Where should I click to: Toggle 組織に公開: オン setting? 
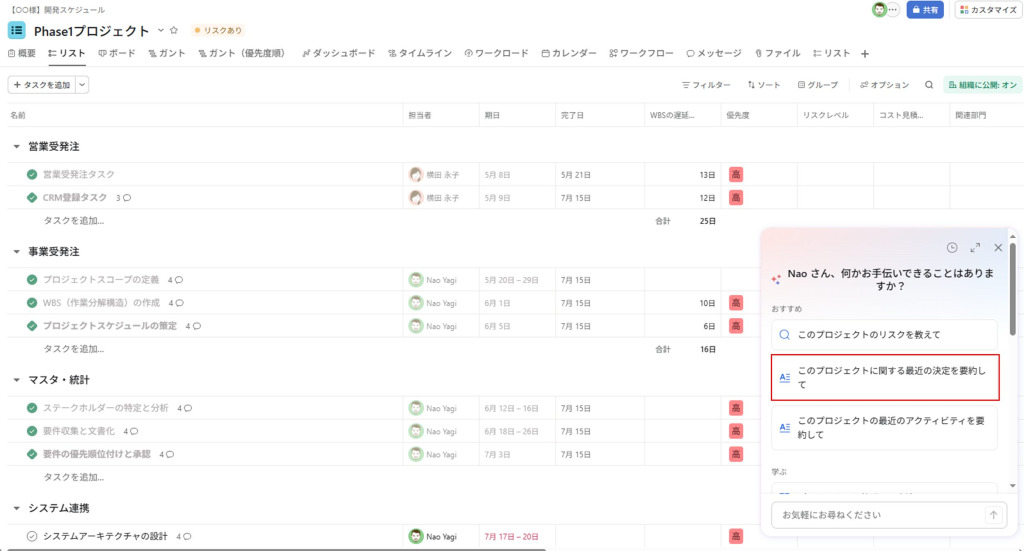pos(982,85)
